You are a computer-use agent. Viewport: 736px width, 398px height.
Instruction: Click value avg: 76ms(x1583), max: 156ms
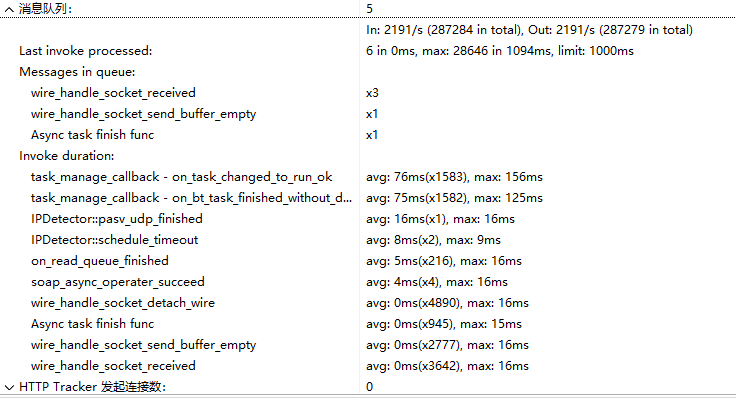(454, 177)
